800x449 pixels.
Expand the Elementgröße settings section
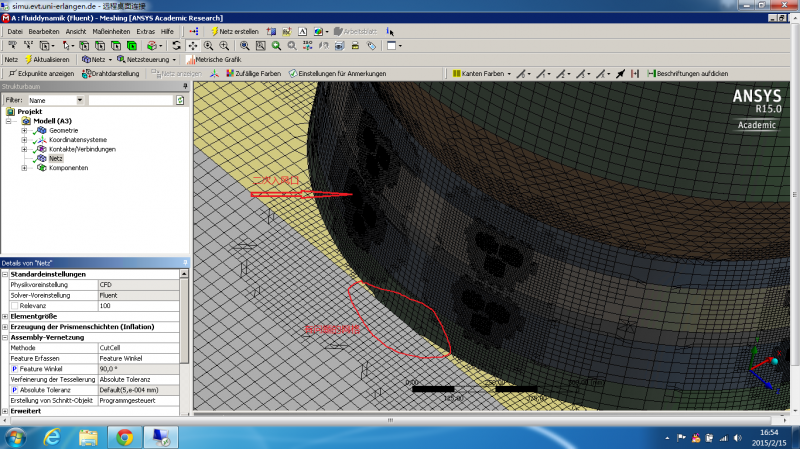pos(5,316)
